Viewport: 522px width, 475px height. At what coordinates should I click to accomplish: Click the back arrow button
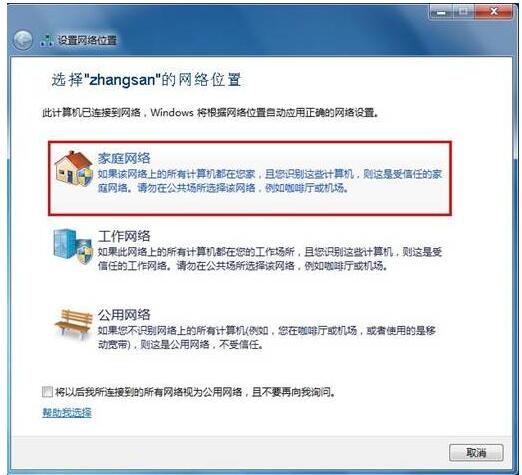click(23, 40)
